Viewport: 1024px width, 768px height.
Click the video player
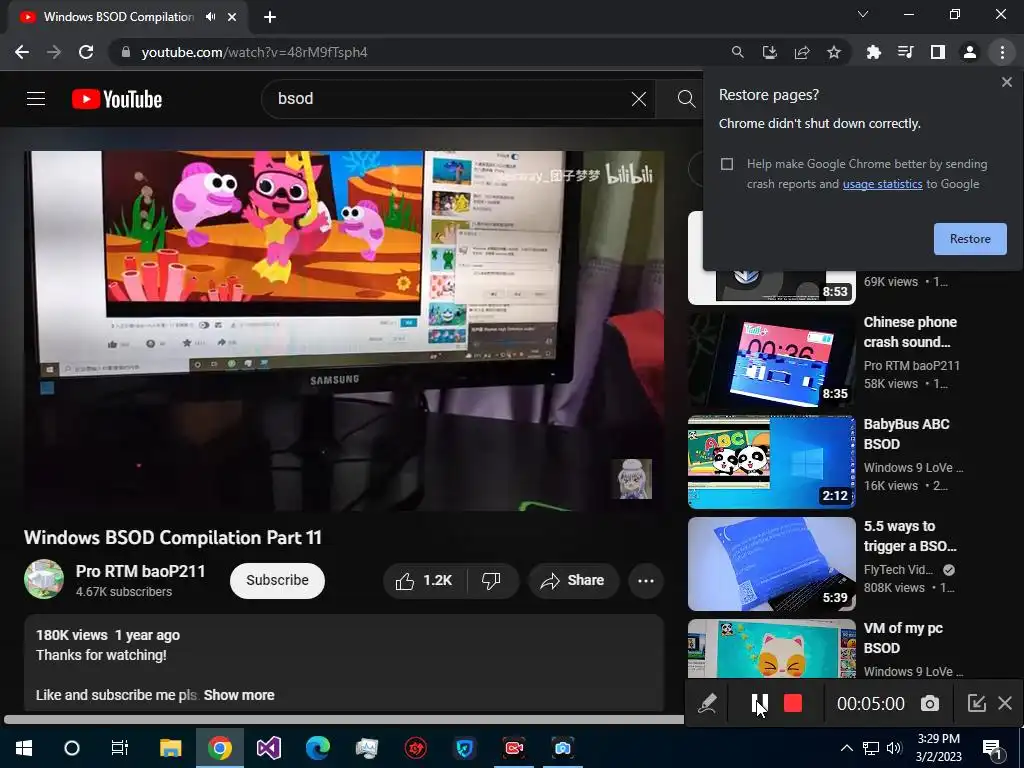344,331
